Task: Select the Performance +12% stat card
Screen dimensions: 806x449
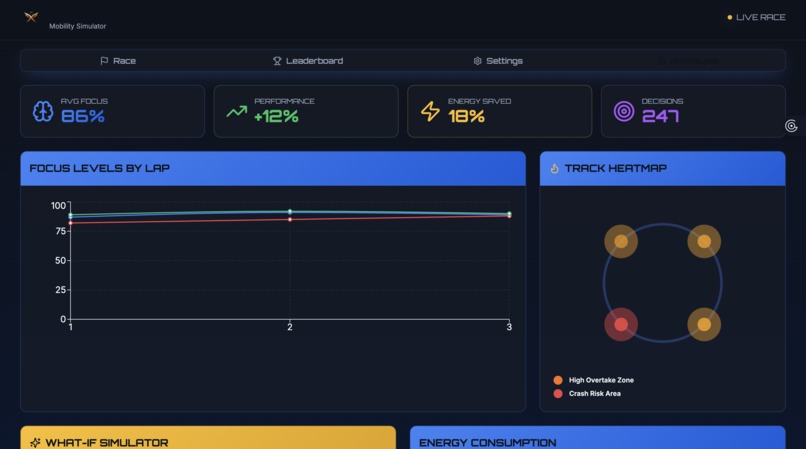Action: click(x=306, y=111)
